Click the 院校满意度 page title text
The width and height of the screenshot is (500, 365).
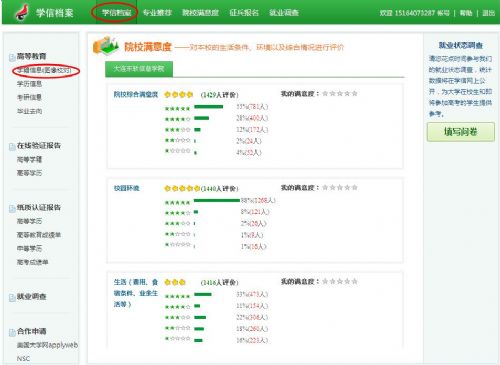click(148, 47)
